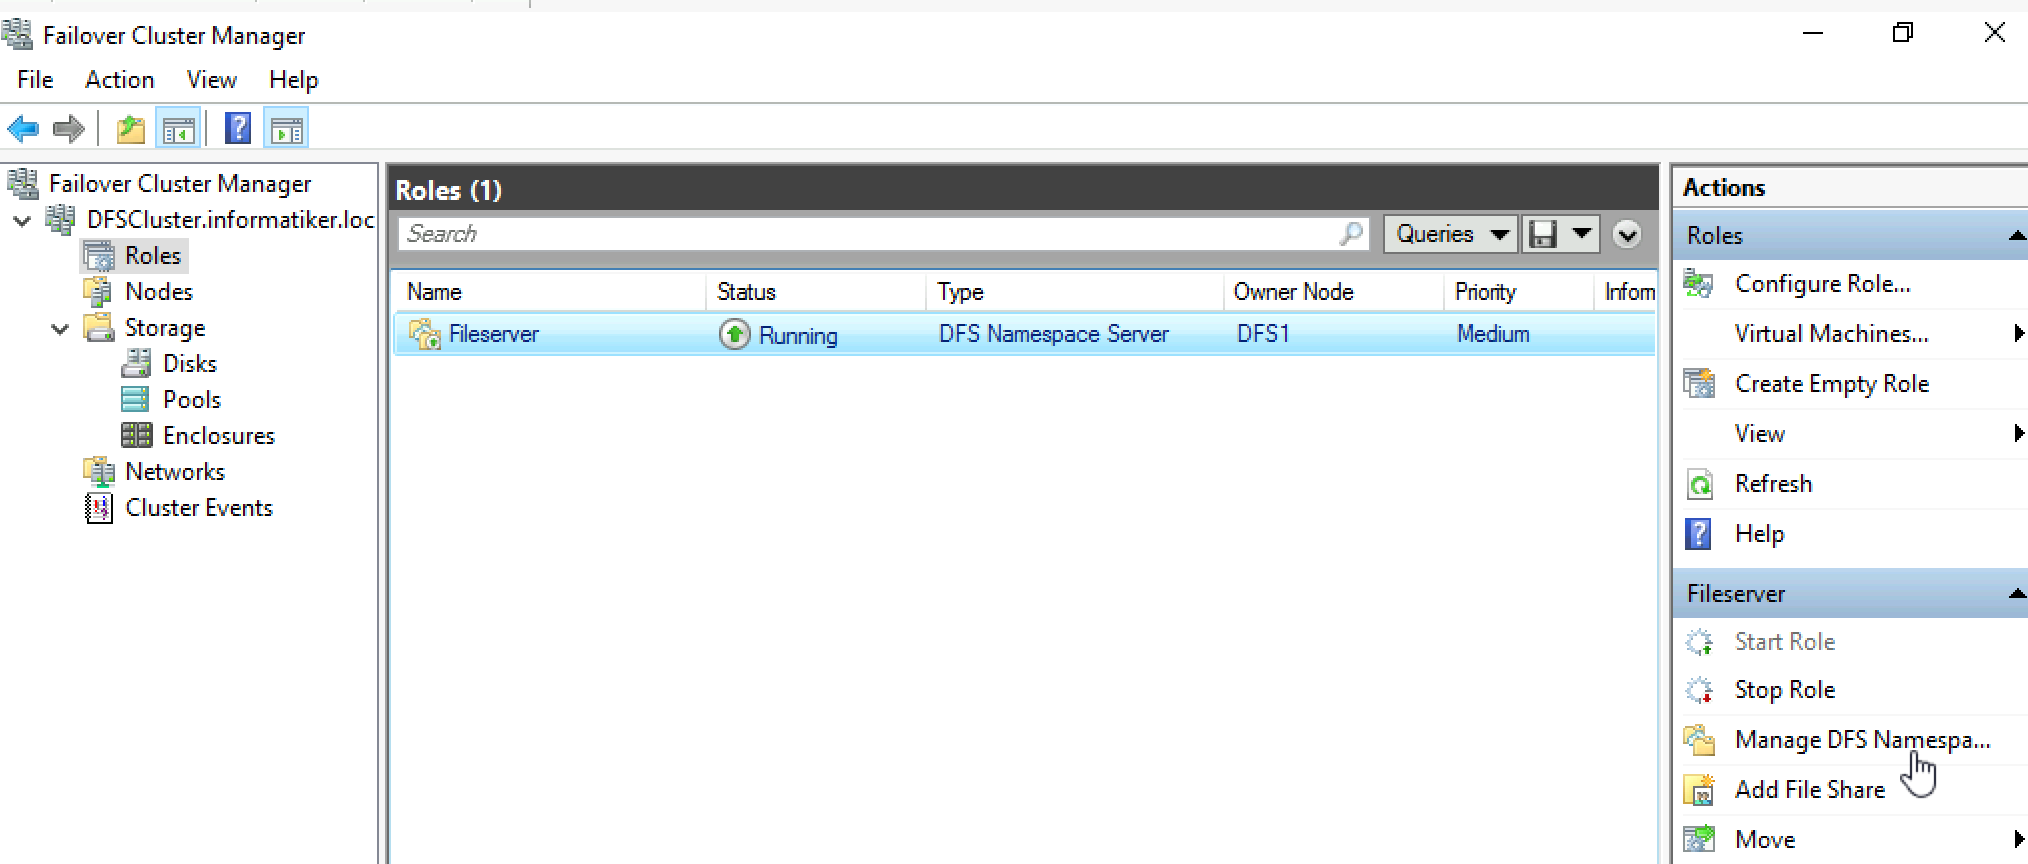
Task: Click the DFSCluster cluster icon in tree
Action: pos(61,219)
